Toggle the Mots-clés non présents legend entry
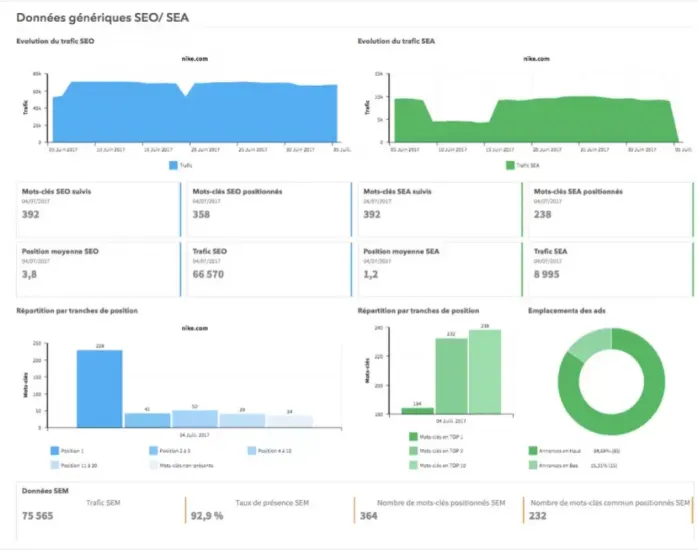The image size is (698, 550). pyautogui.click(x=181, y=465)
